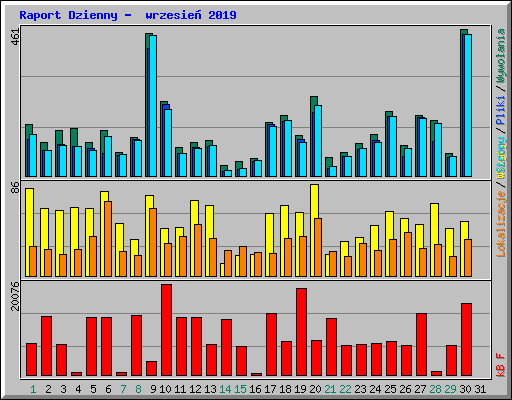Select the cyan files bar for day 10
The image size is (512, 400).
[168, 143]
